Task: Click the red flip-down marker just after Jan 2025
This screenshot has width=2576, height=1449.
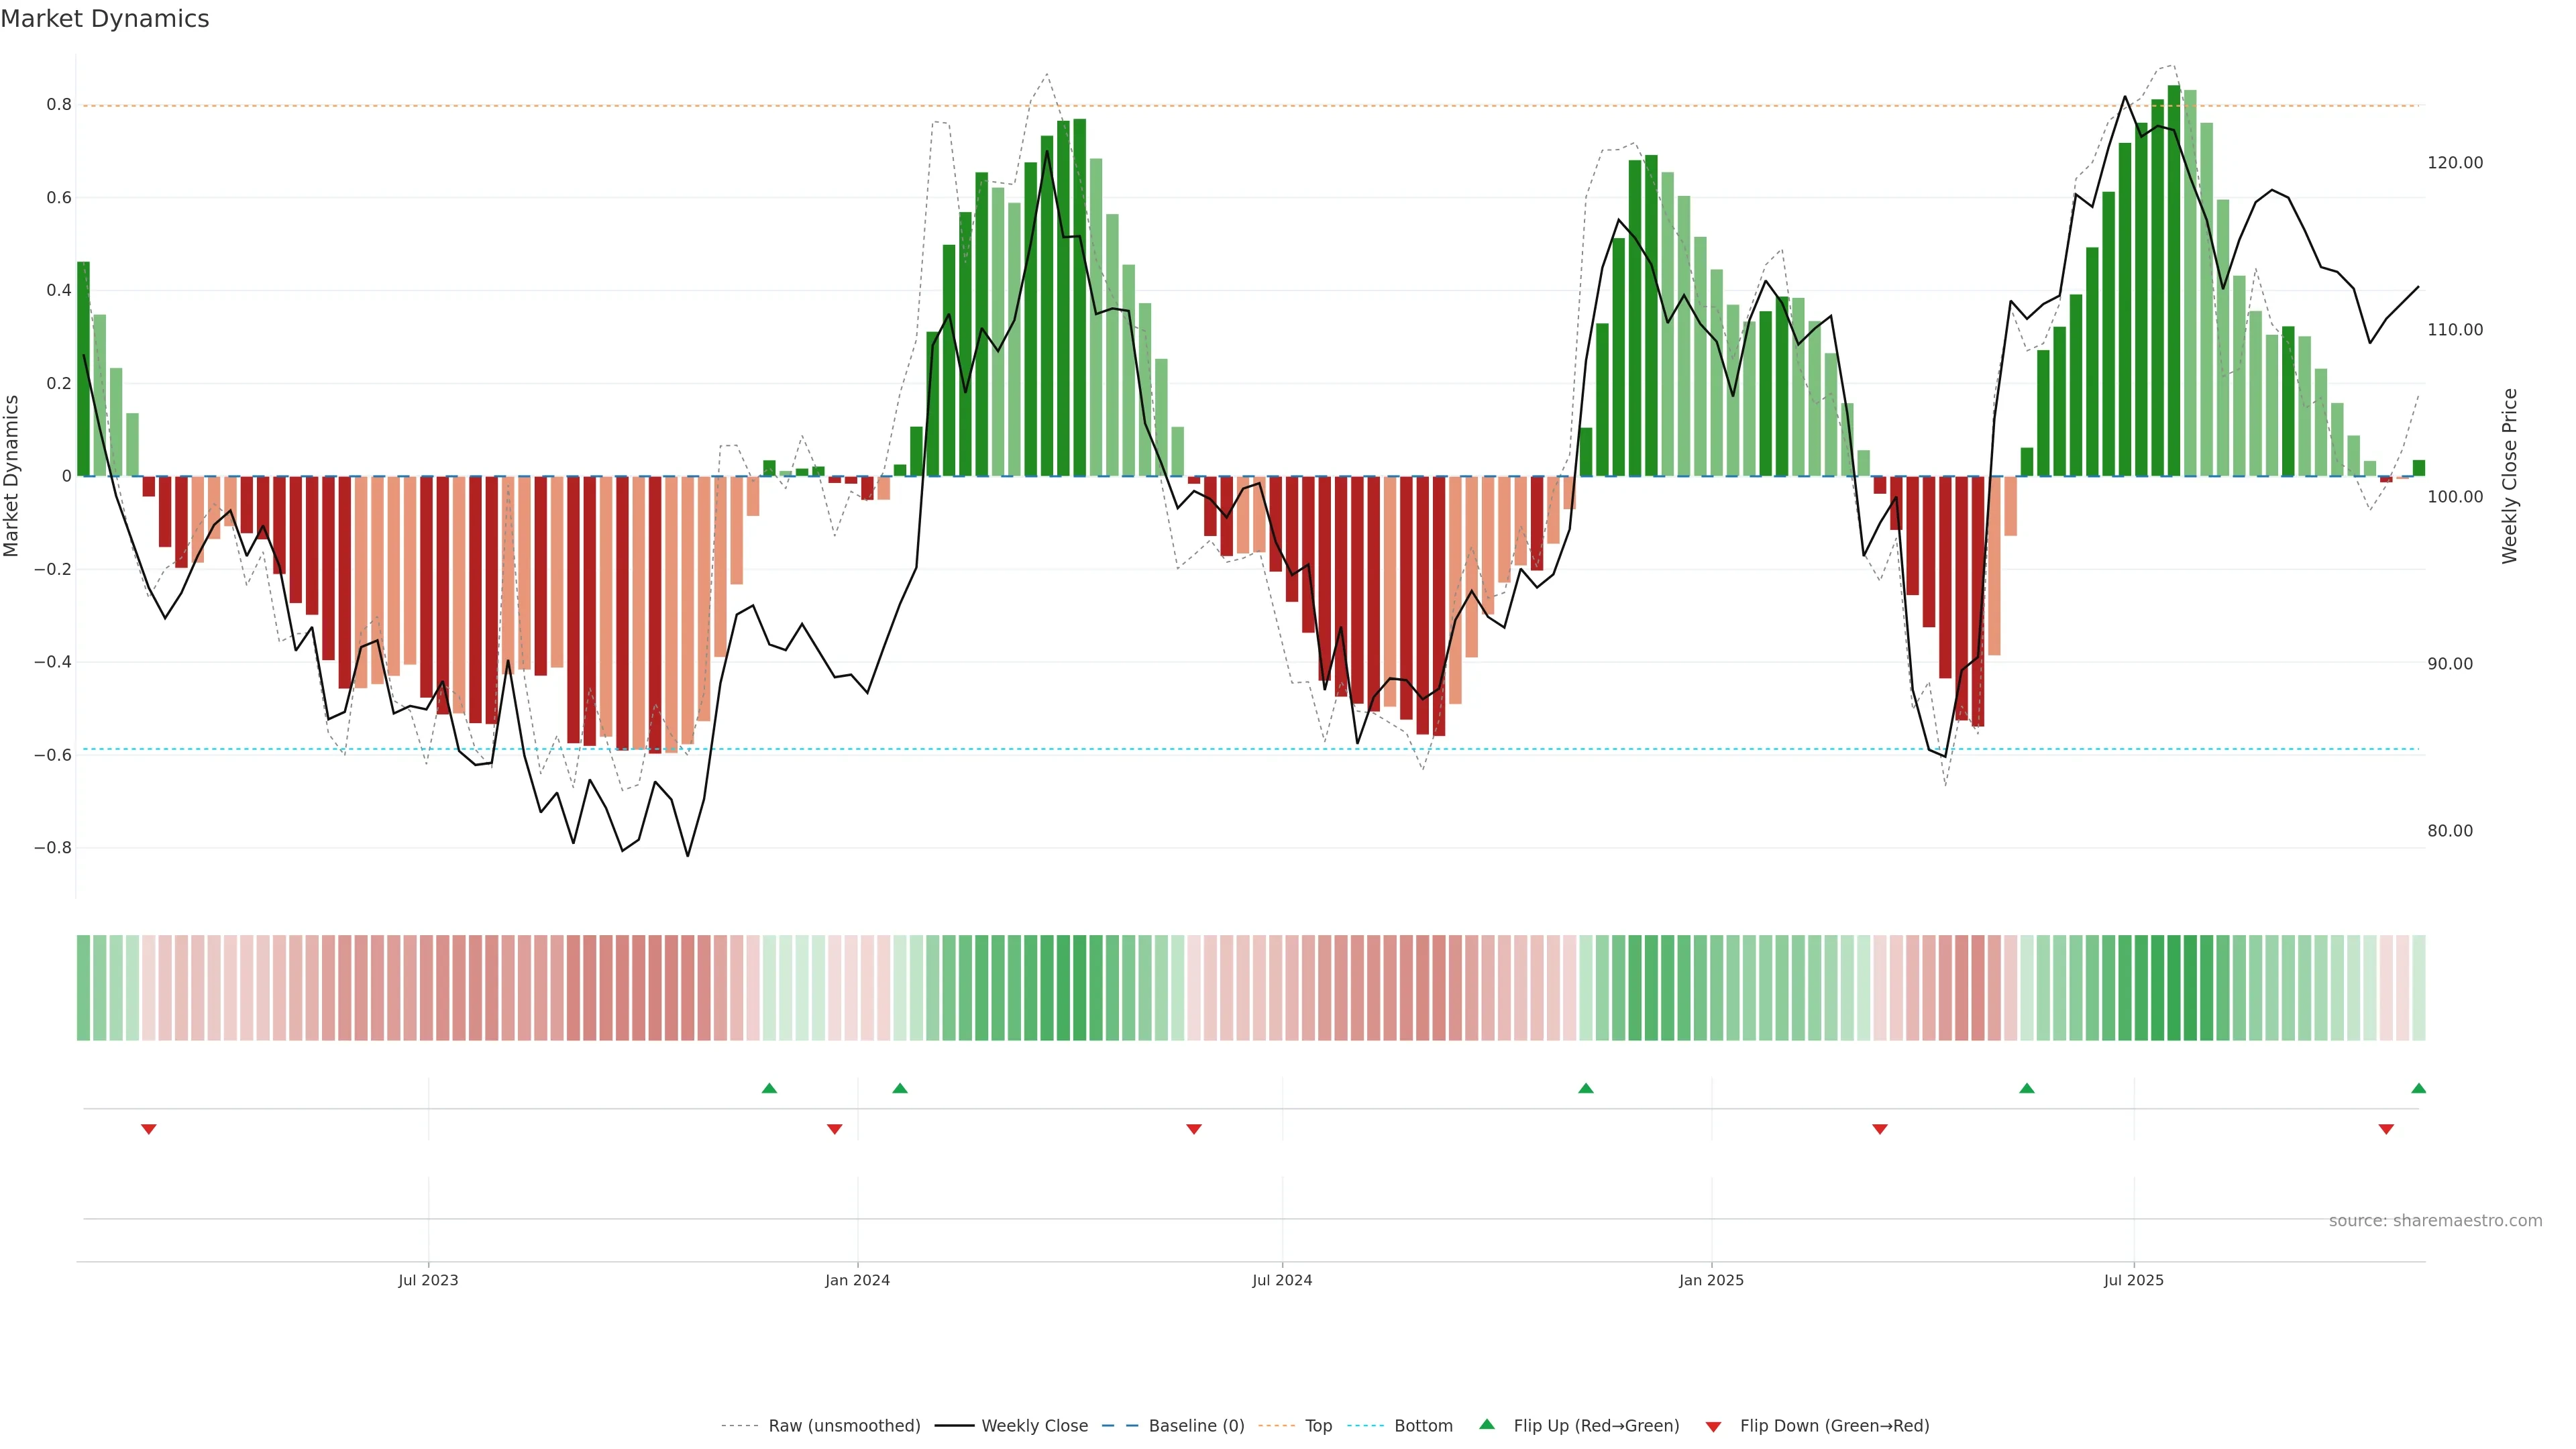Action: 1880,1129
